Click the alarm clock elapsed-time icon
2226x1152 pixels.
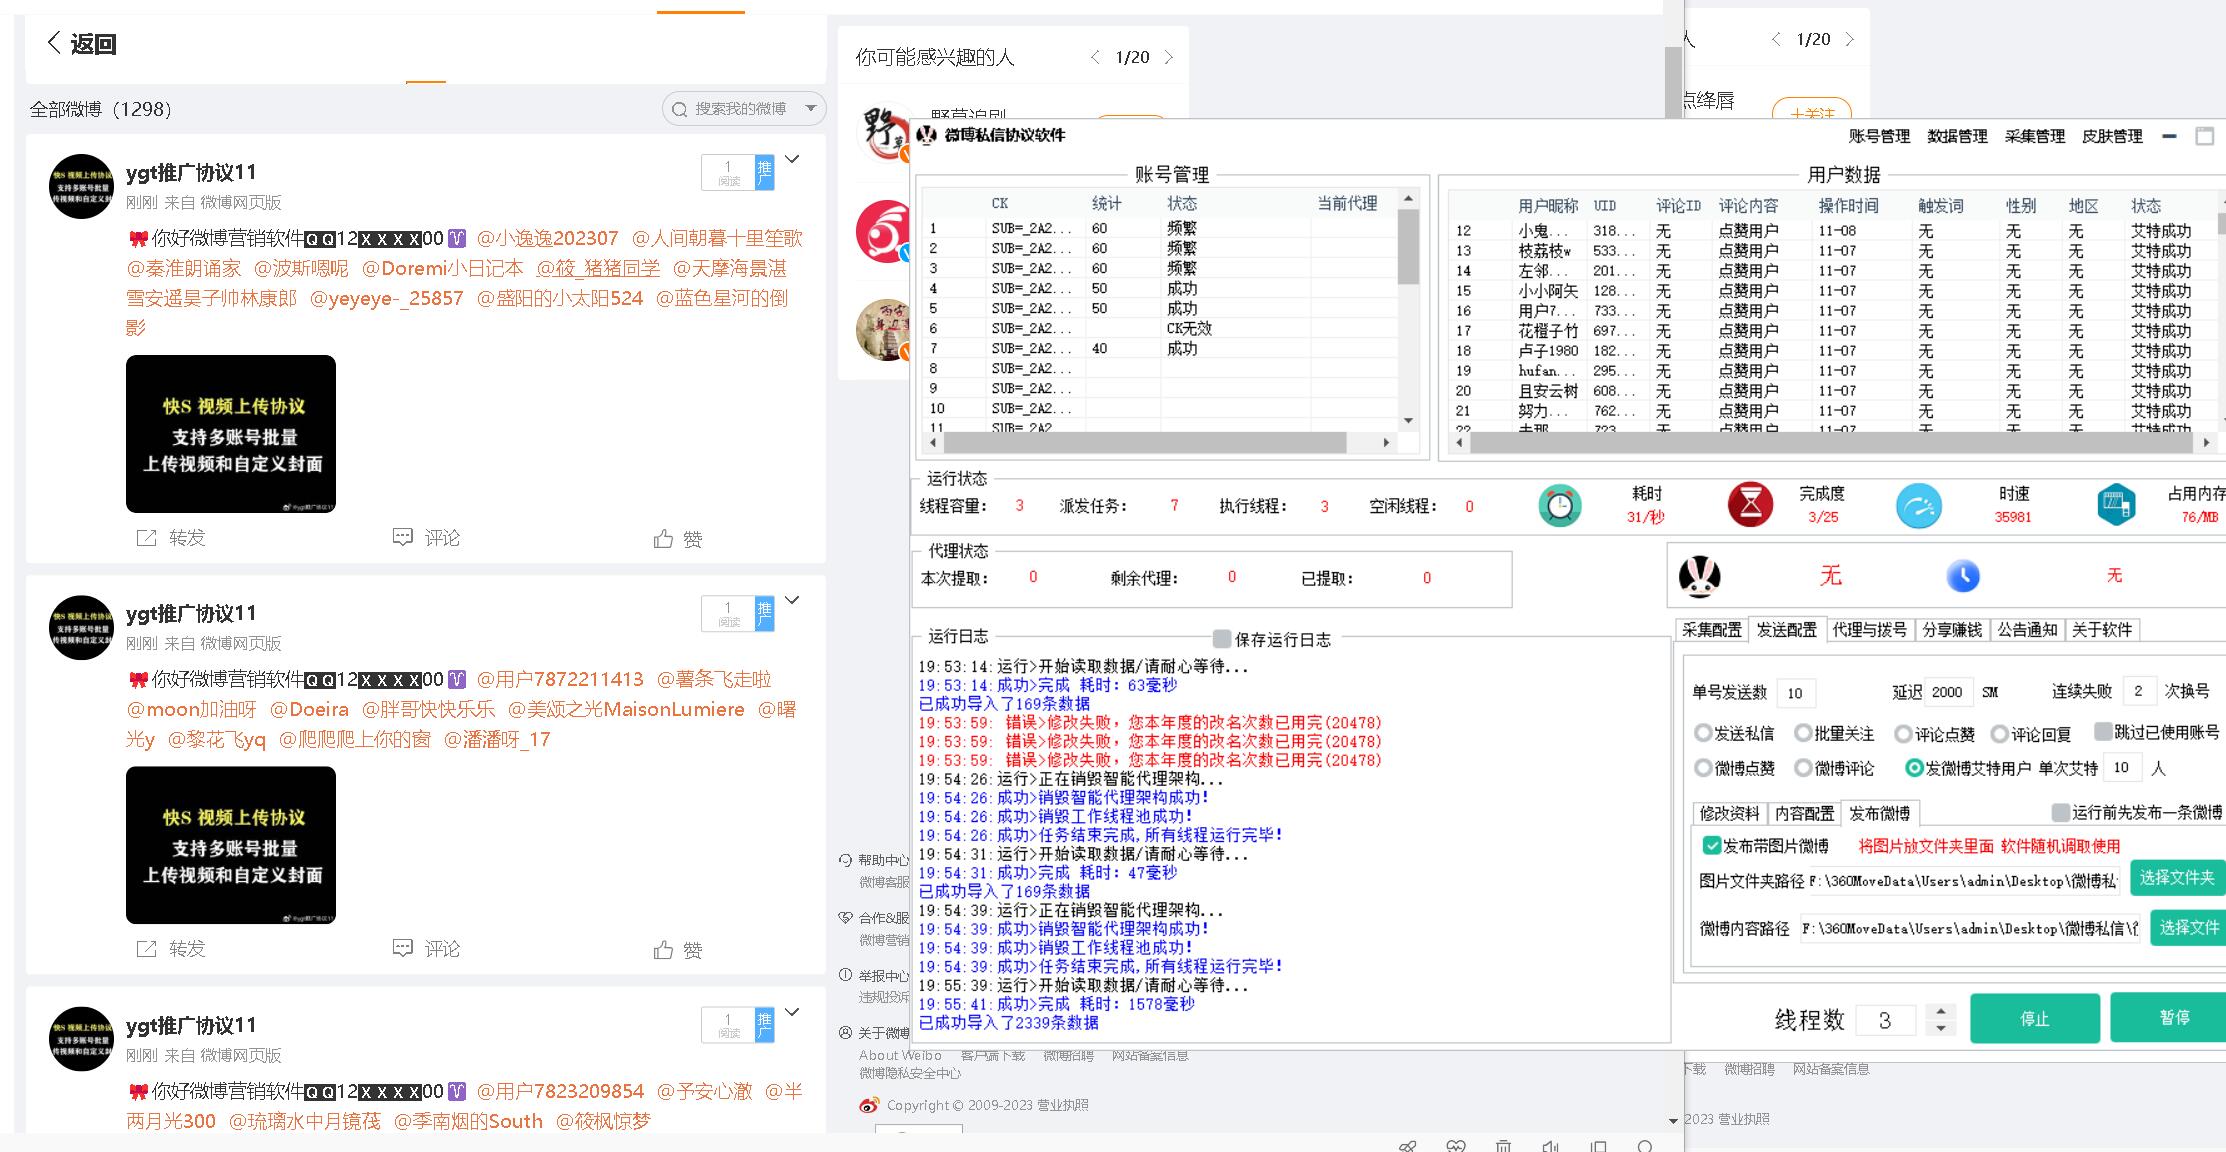[x=1559, y=505]
